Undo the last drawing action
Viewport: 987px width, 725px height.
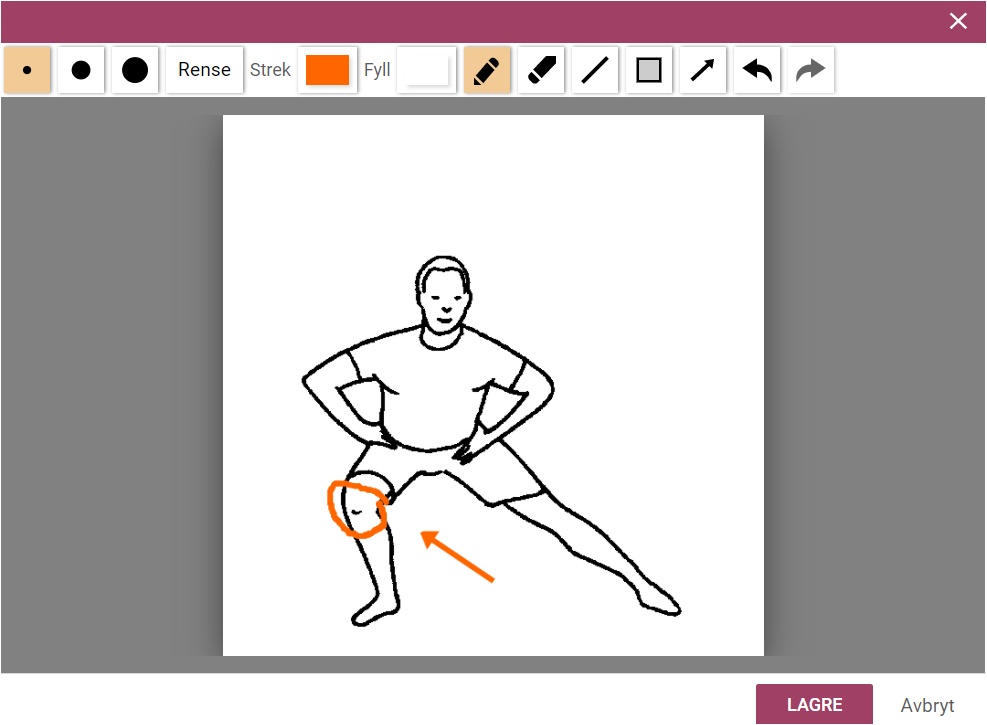(x=757, y=70)
